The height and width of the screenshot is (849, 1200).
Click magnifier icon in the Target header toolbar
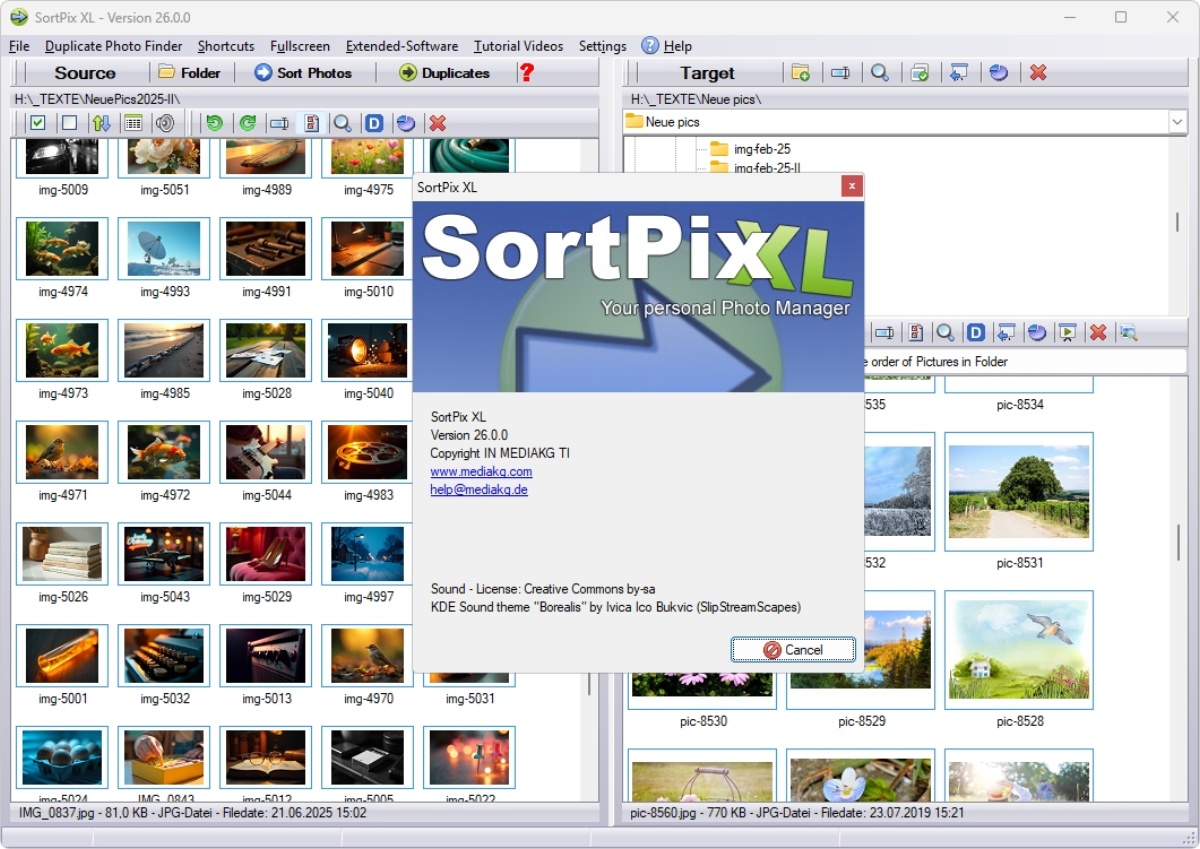point(880,72)
